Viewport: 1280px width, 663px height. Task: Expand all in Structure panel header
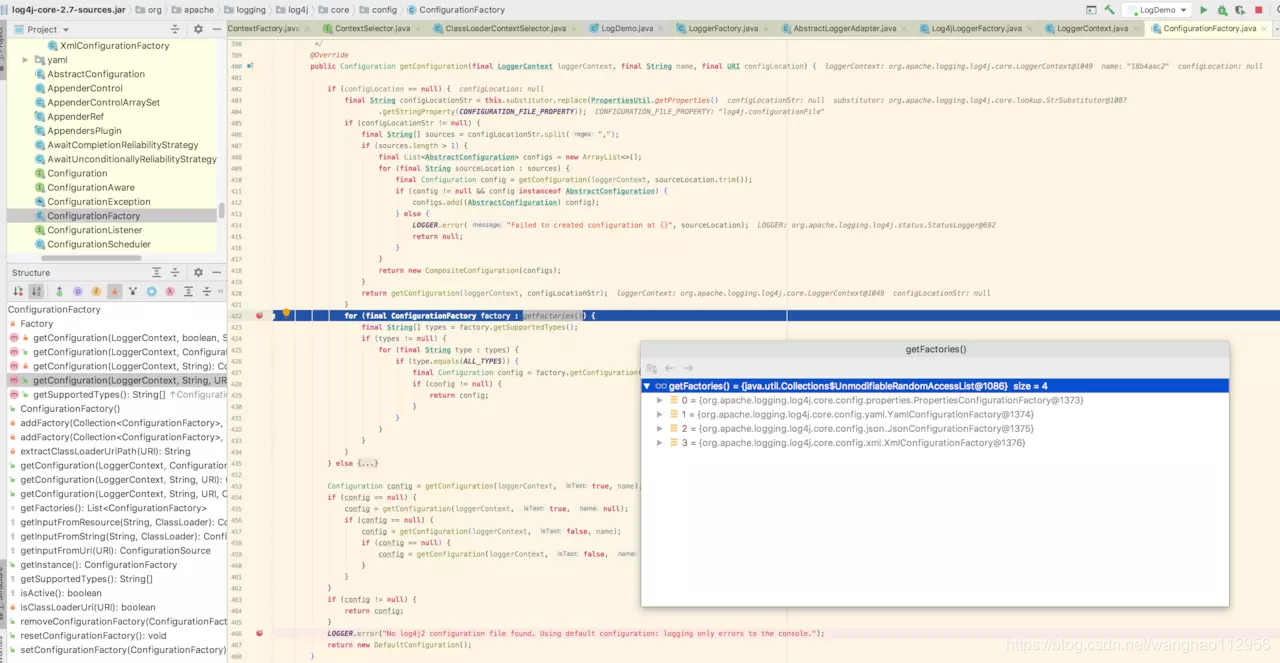point(157,272)
